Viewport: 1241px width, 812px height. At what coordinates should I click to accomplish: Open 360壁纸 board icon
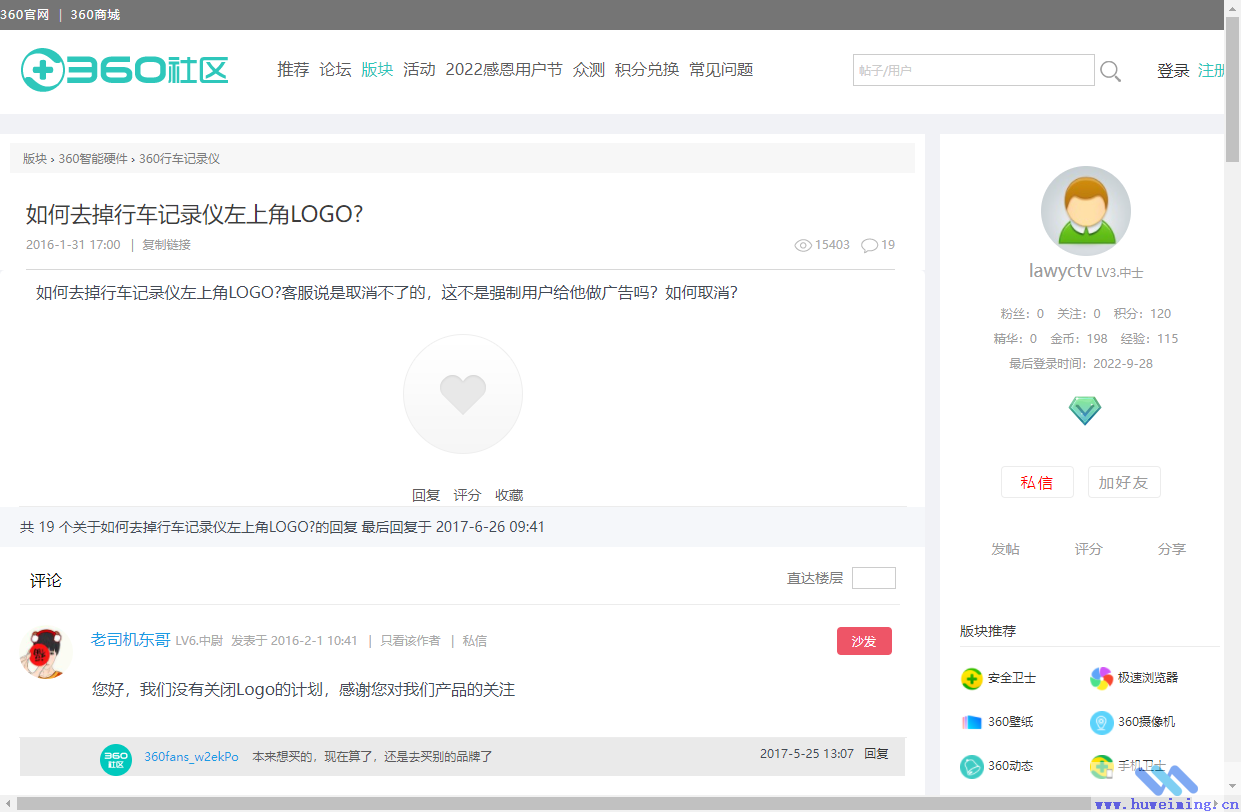971,722
